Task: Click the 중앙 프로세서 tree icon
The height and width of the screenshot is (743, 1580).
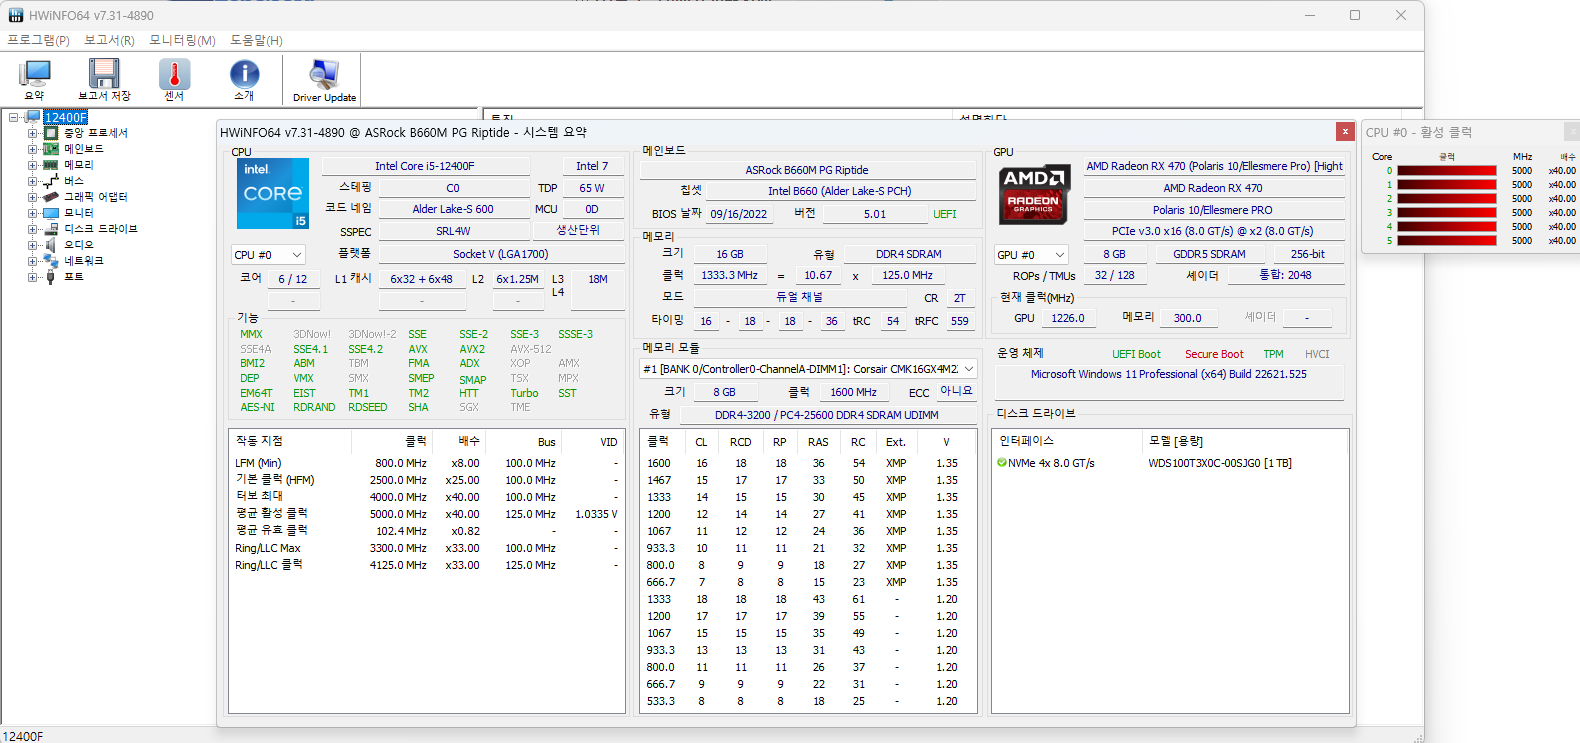Action: (51, 133)
